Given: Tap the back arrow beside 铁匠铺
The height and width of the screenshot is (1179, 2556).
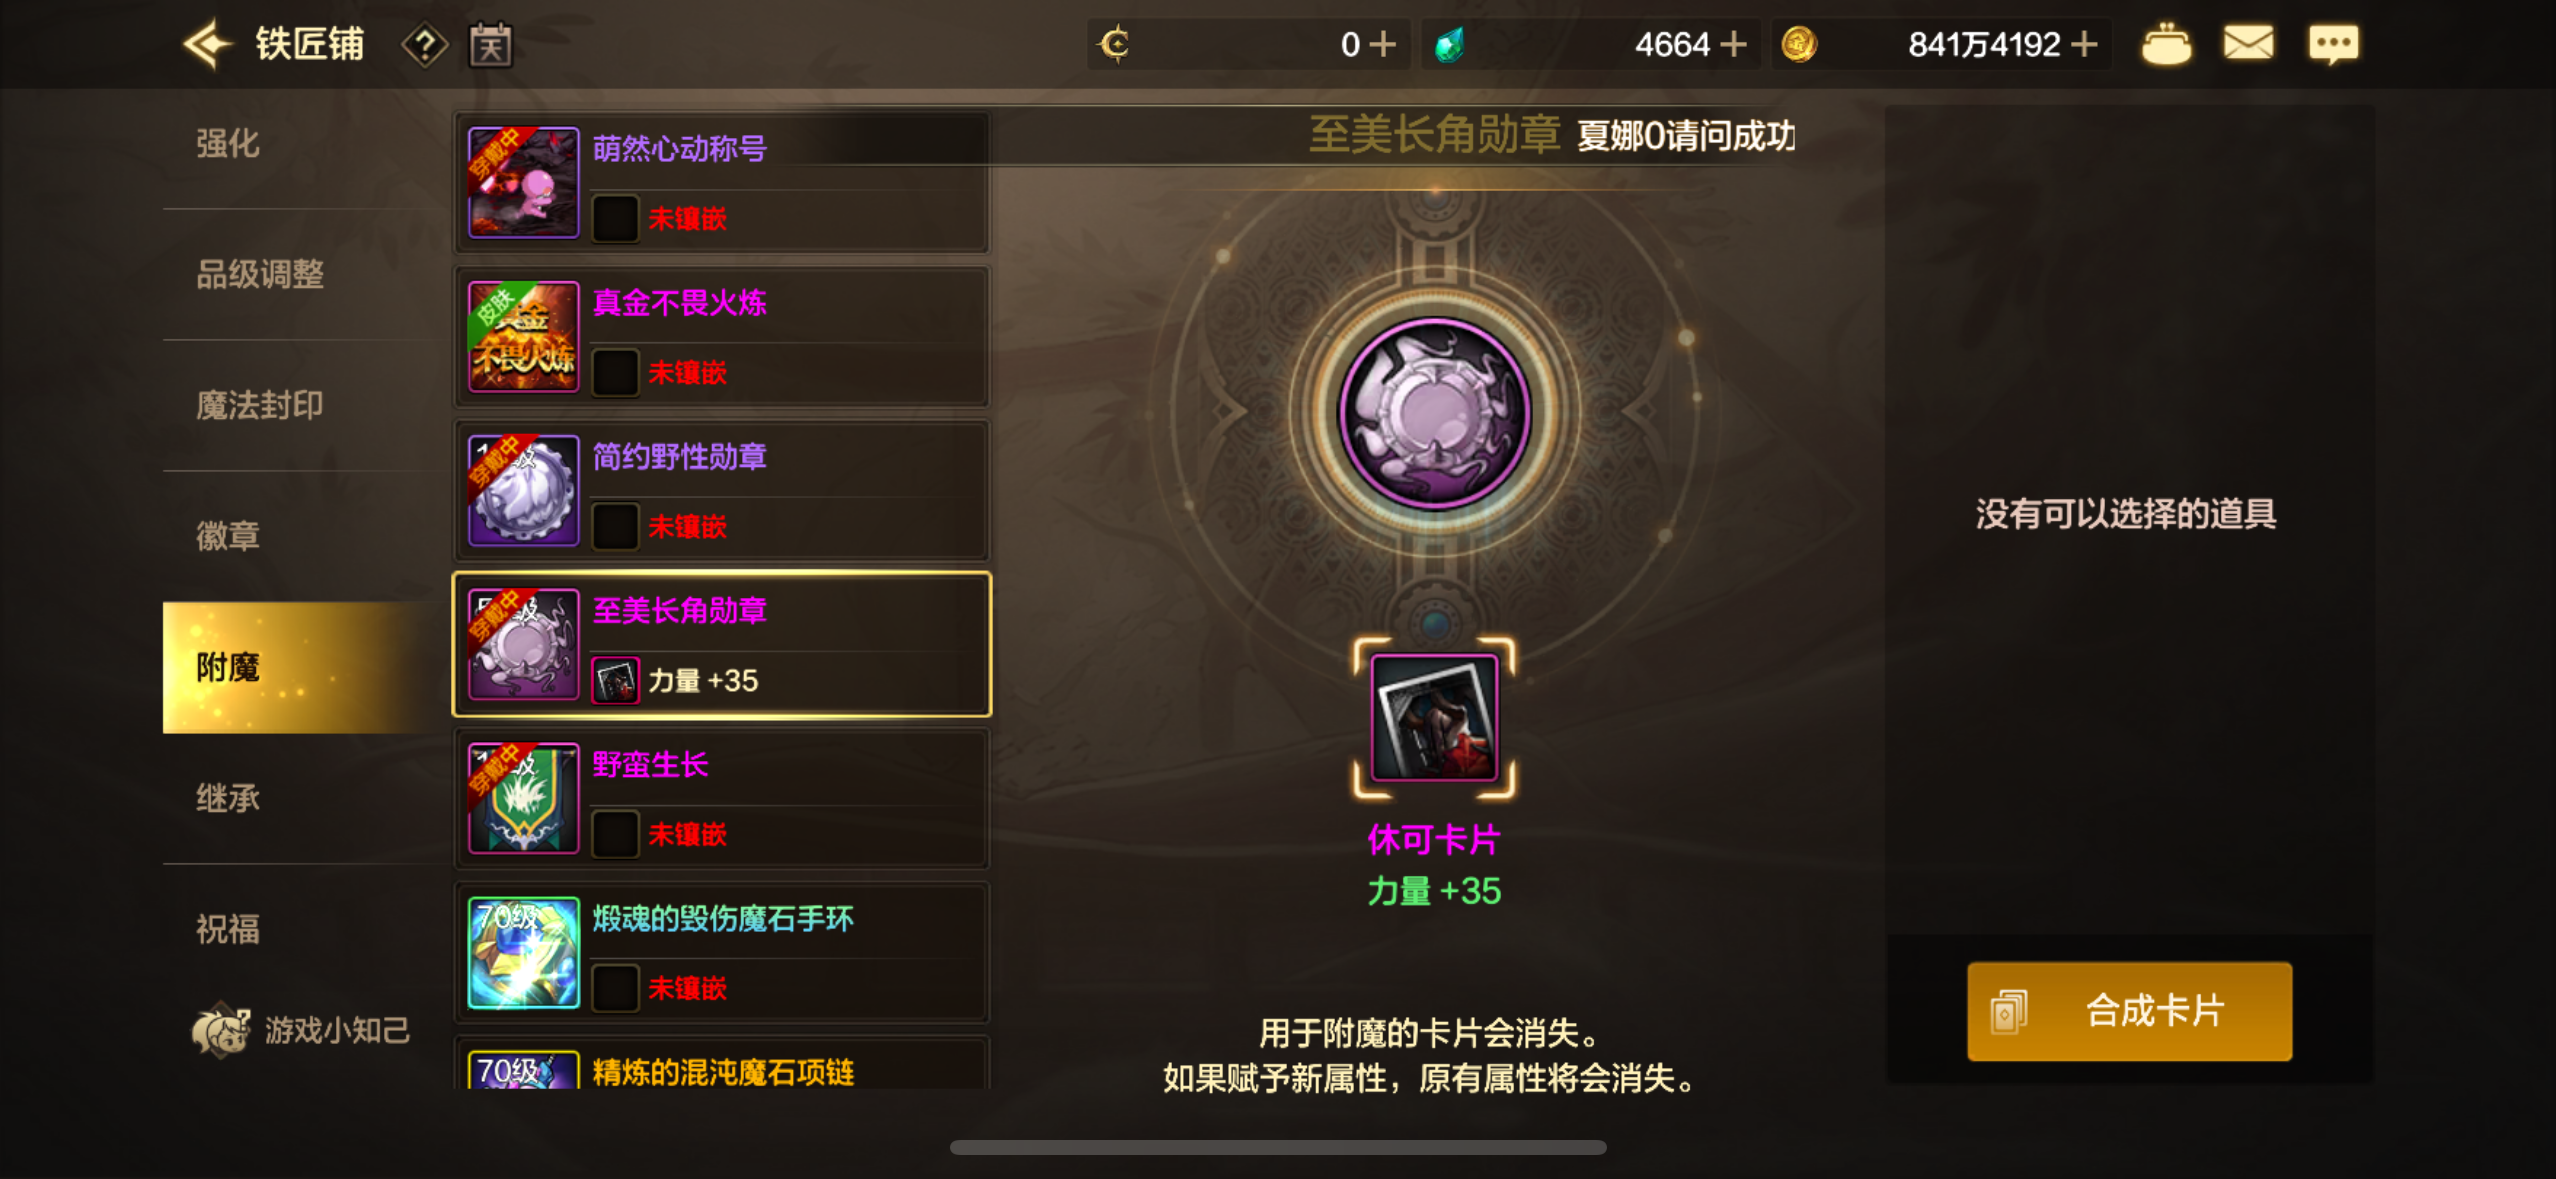Looking at the screenshot, I should tap(207, 44).
